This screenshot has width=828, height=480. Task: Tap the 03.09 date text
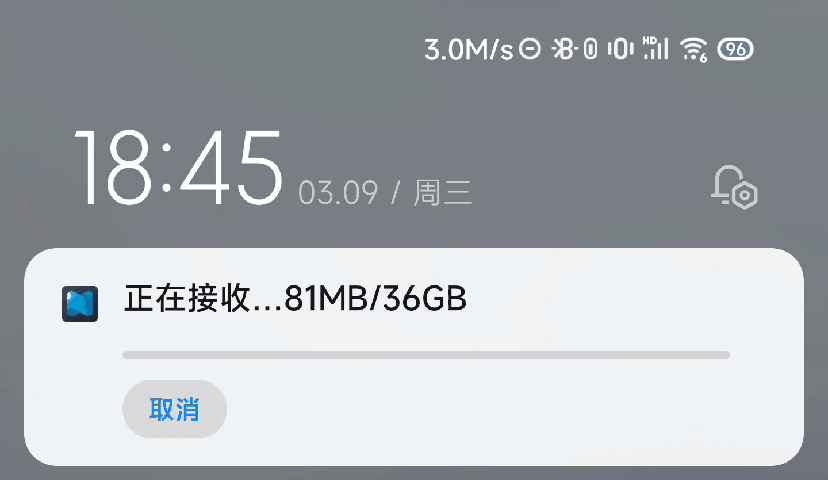(x=338, y=193)
